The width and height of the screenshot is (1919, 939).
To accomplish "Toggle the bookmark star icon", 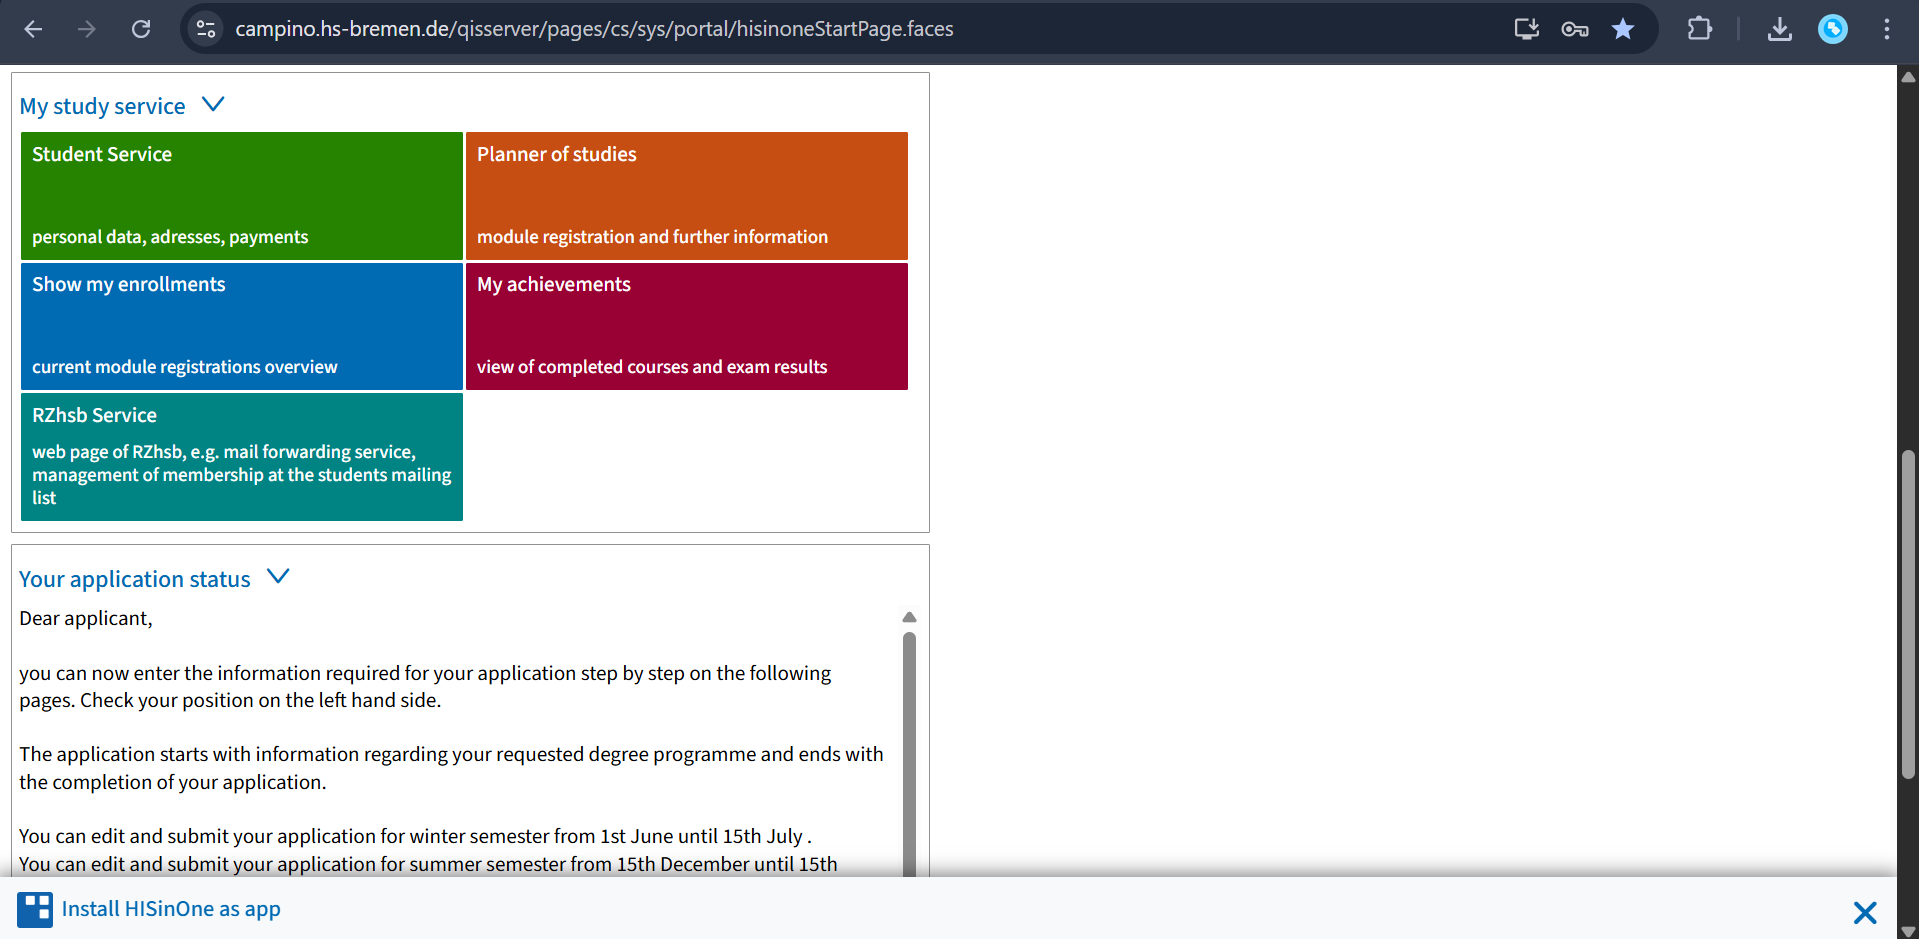I will 1623,29.
